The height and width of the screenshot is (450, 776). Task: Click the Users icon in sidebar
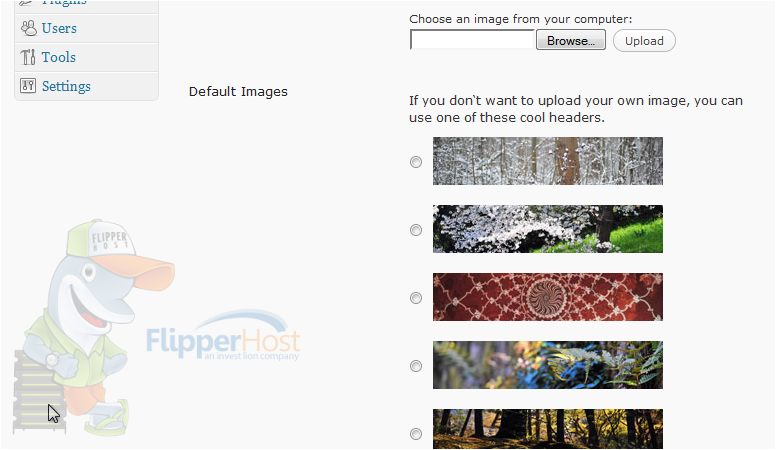point(29,28)
